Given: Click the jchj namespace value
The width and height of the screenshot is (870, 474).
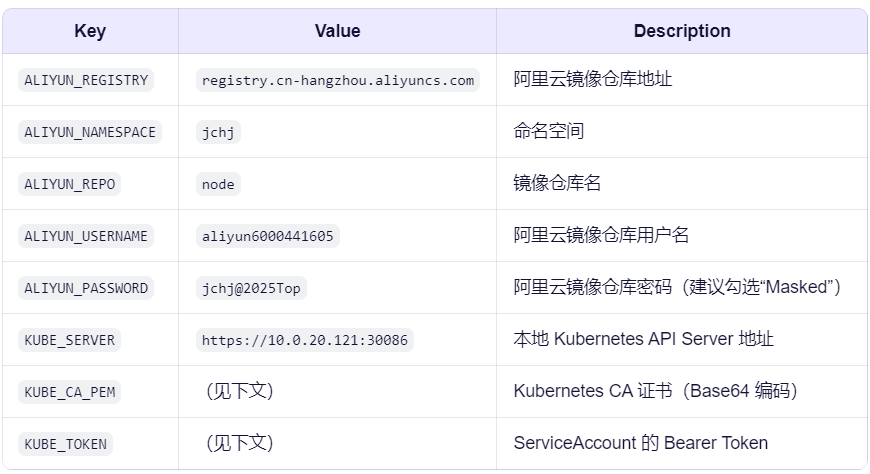Looking at the screenshot, I should click(218, 132).
